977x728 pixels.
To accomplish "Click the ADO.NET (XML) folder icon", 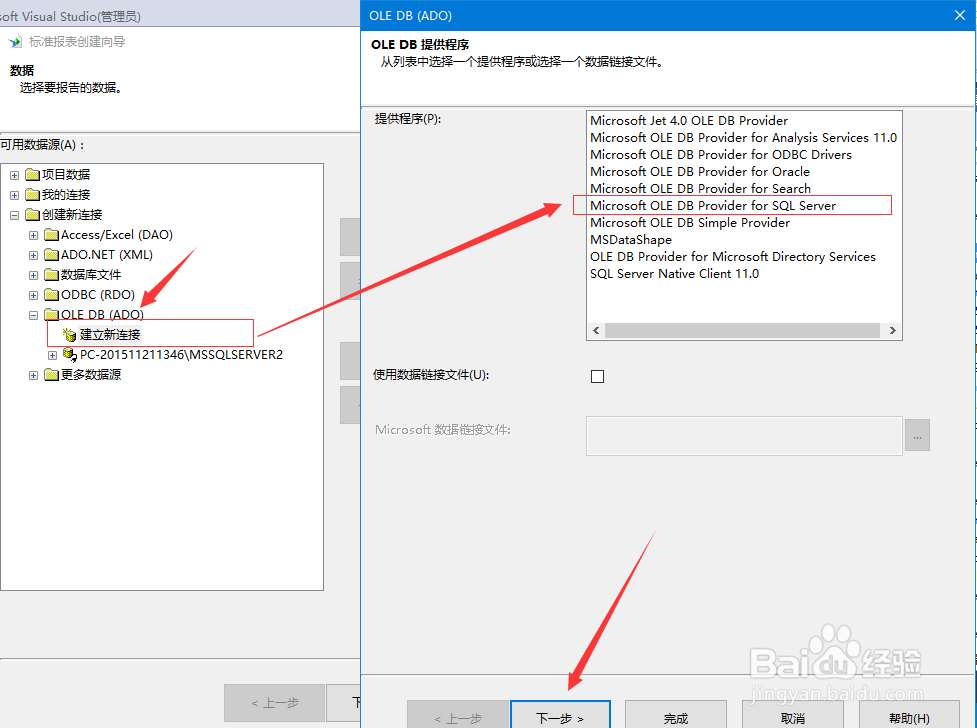I will 53,254.
